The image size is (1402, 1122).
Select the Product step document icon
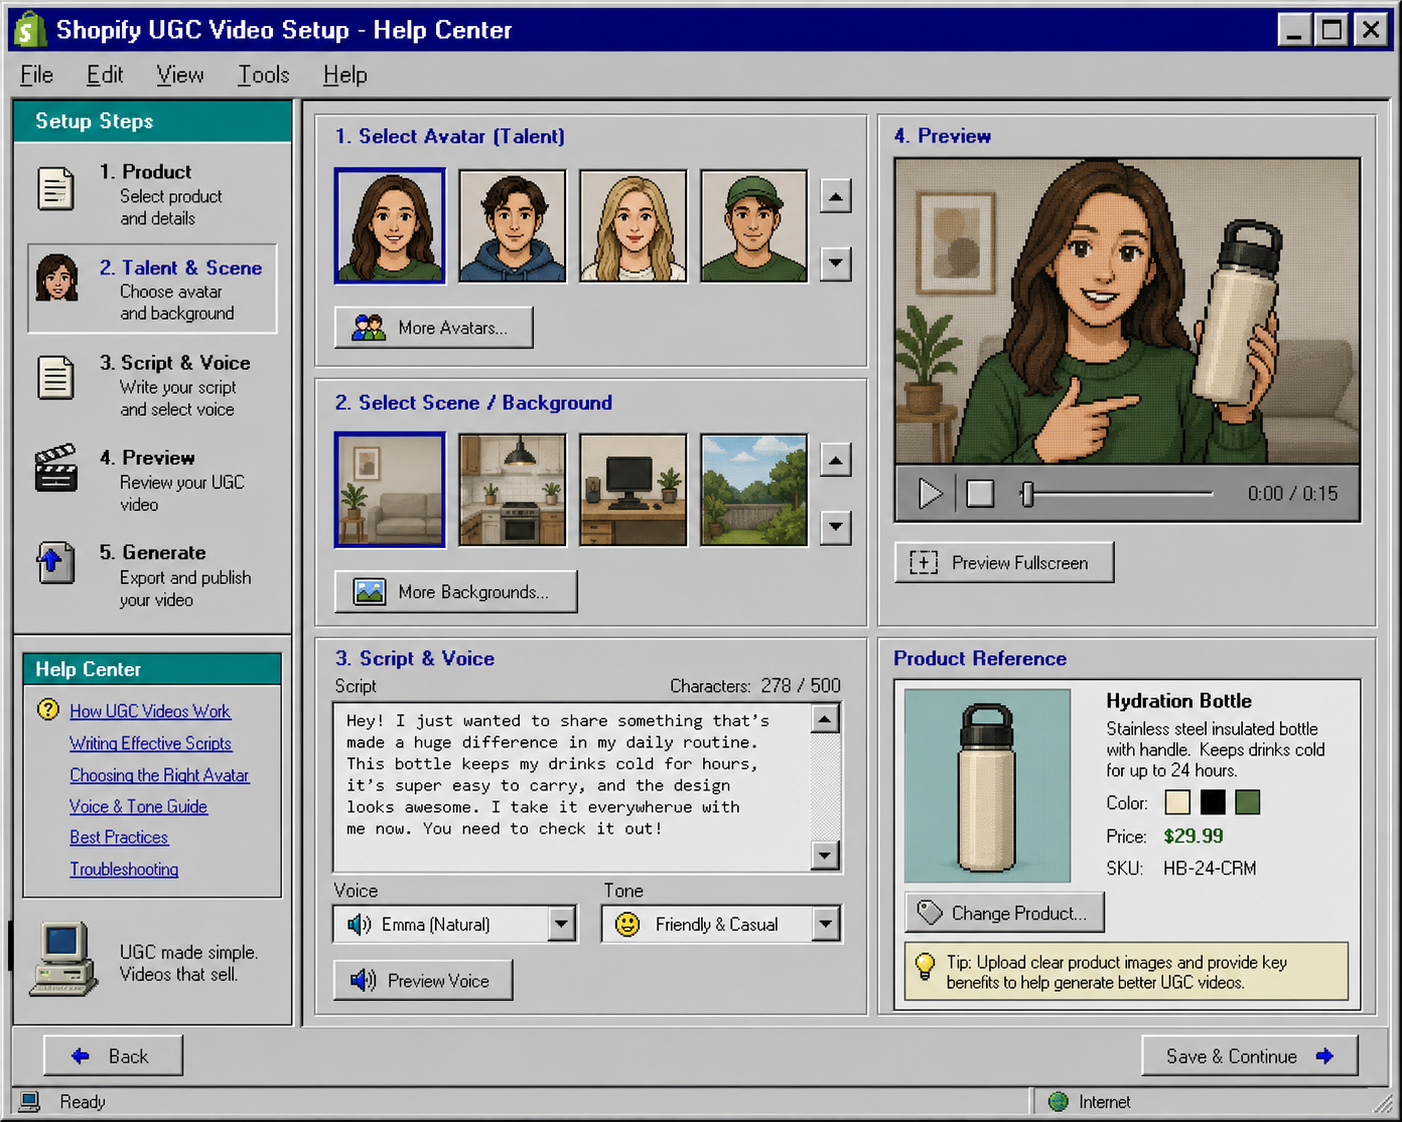[56, 188]
